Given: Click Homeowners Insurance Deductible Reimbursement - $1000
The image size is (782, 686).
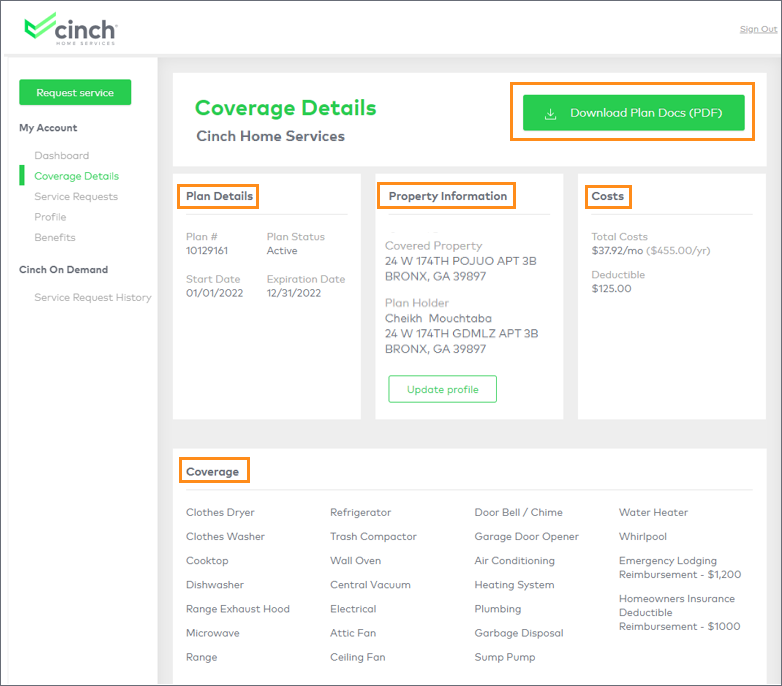Looking at the screenshot, I should 679,612.
